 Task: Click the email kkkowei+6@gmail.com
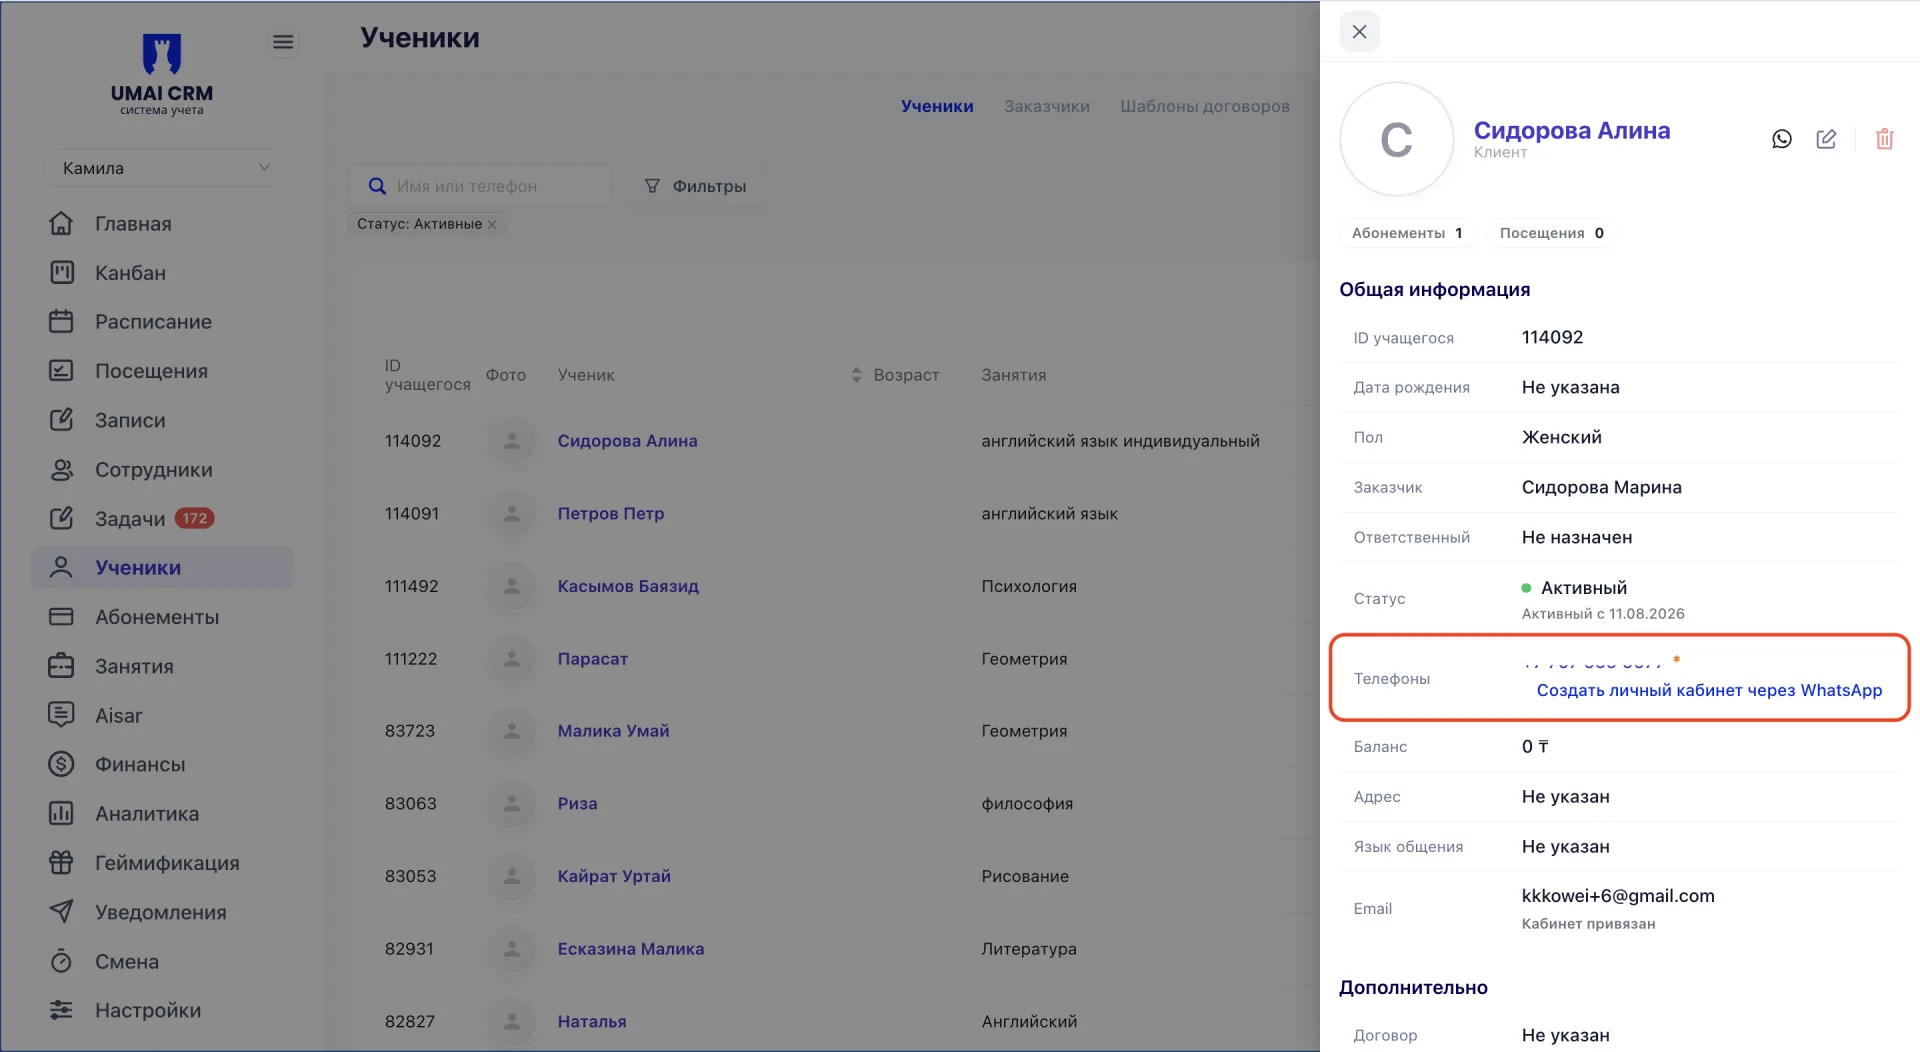[1618, 896]
